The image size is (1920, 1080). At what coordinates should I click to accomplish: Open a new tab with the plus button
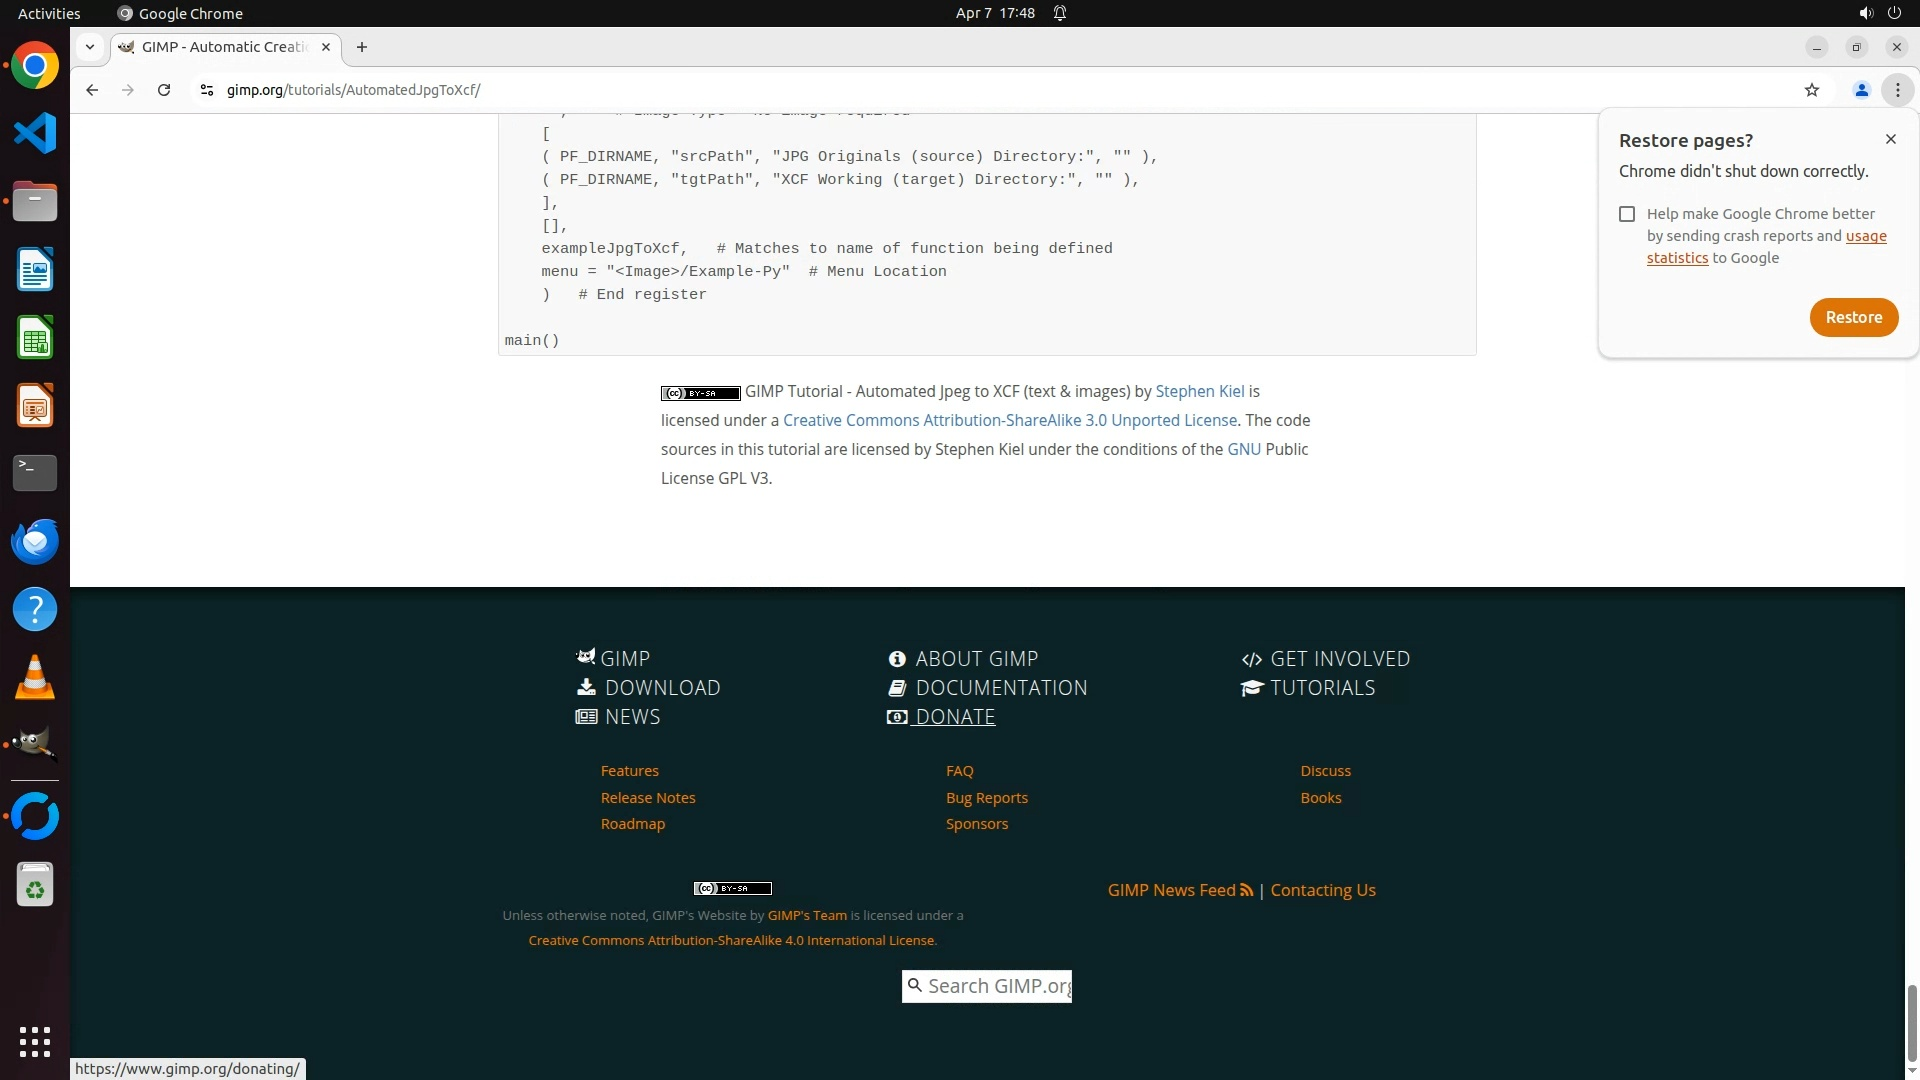(x=362, y=47)
